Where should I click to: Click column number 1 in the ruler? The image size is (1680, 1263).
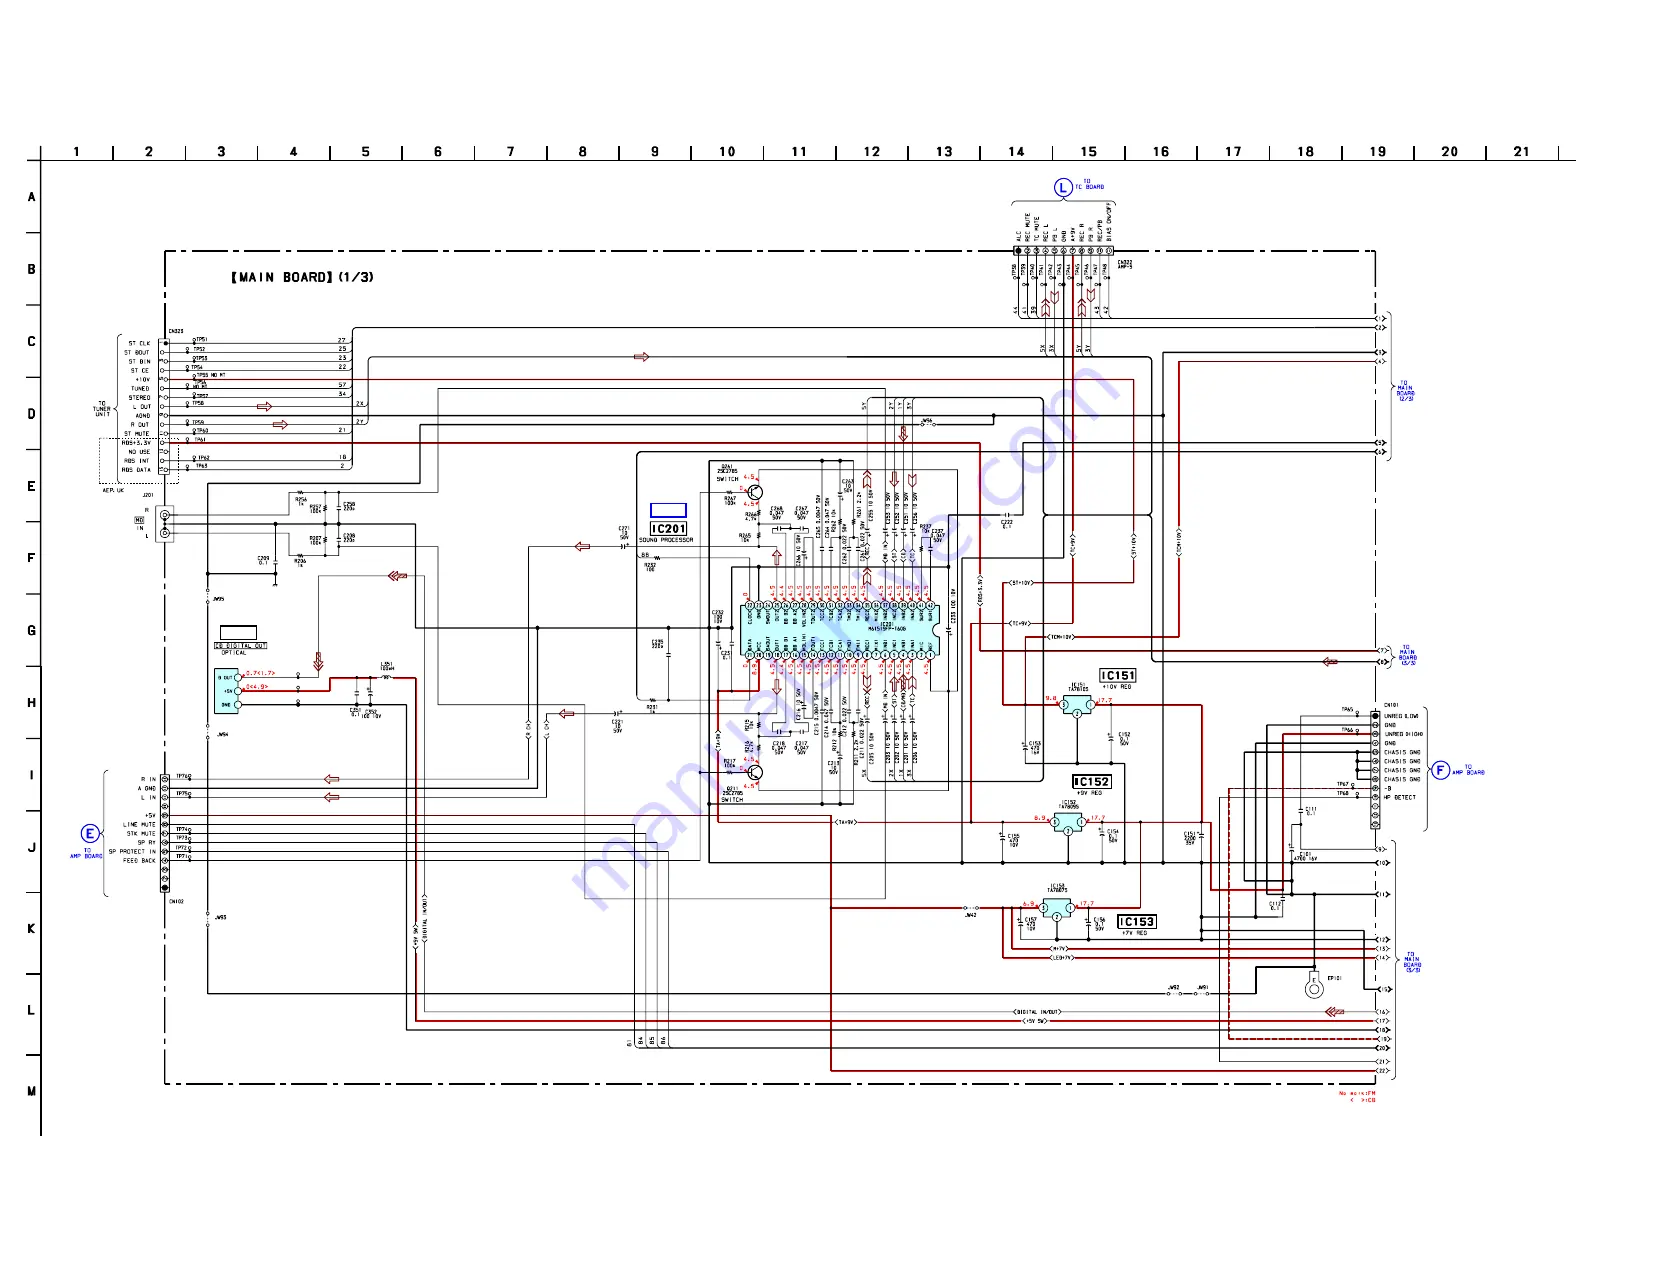coord(76,152)
